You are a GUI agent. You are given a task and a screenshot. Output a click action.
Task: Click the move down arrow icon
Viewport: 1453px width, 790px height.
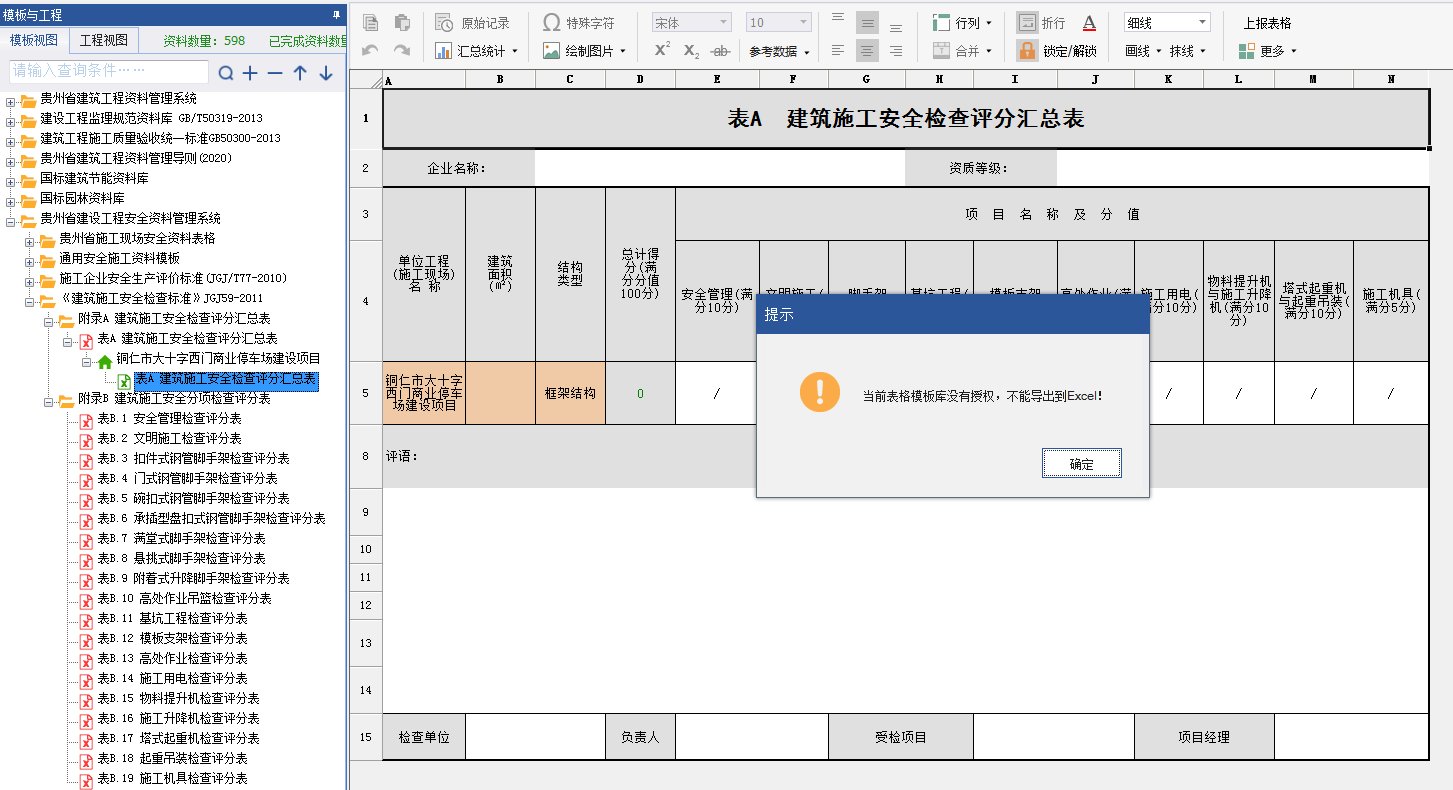(x=326, y=73)
